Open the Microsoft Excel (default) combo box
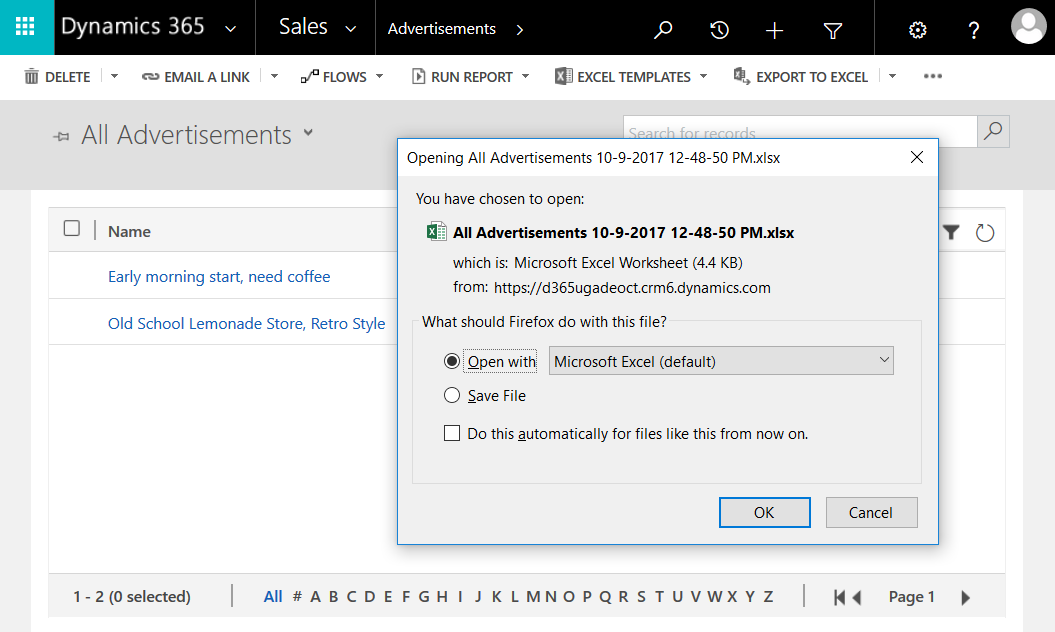The image size is (1055, 632). pyautogui.click(x=721, y=361)
